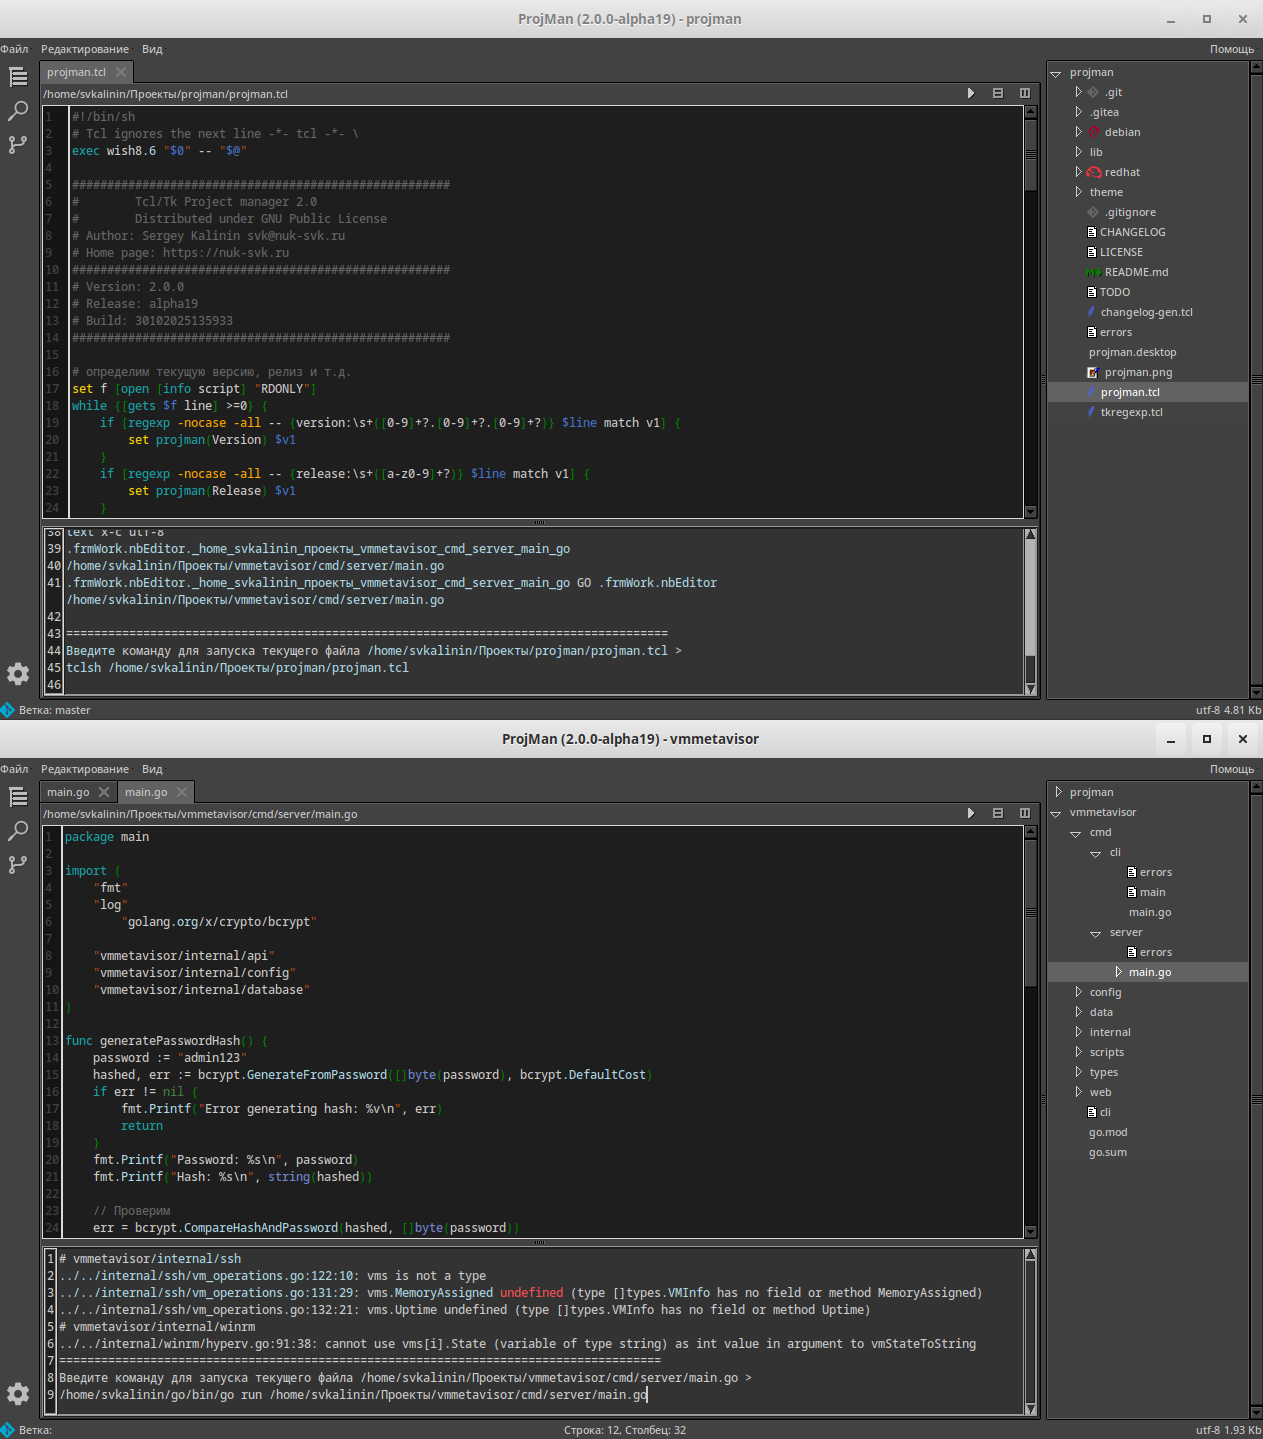Open the gear settings in the vmmetavisor window
1263x1439 pixels.
(17, 1393)
